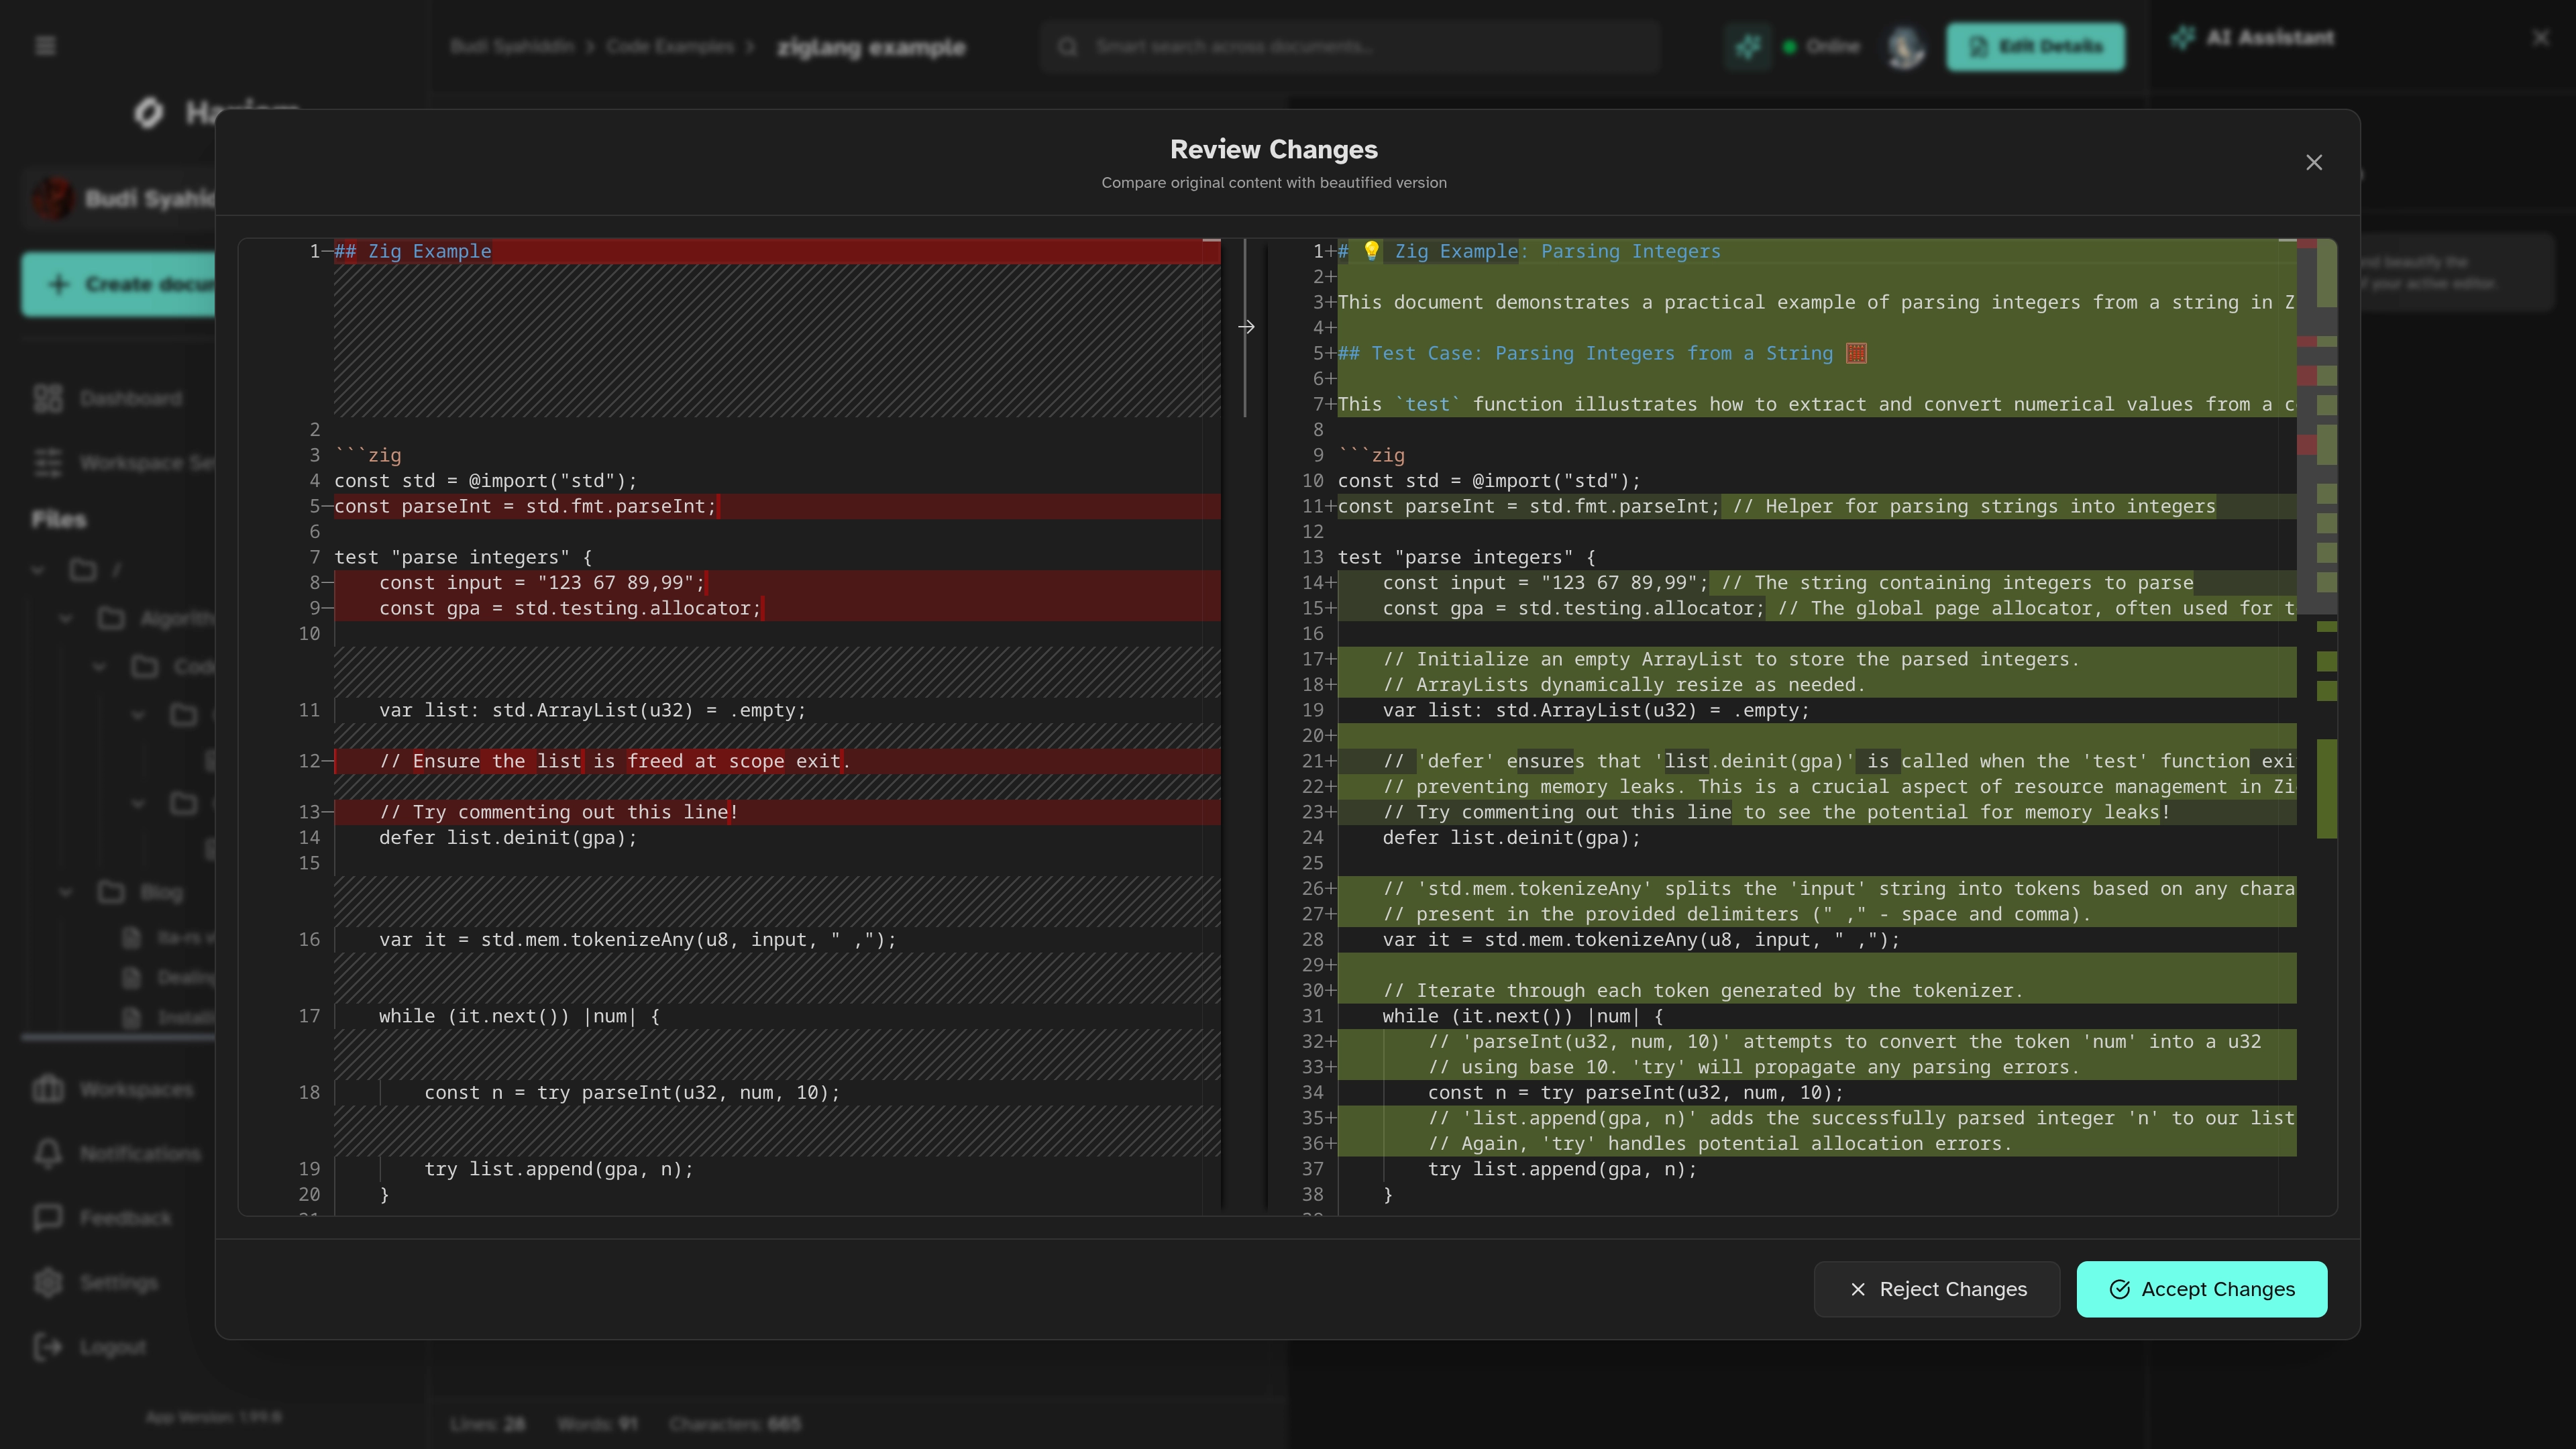Click the Edit Details button
The width and height of the screenshot is (2576, 1449).
click(x=2034, y=47)
